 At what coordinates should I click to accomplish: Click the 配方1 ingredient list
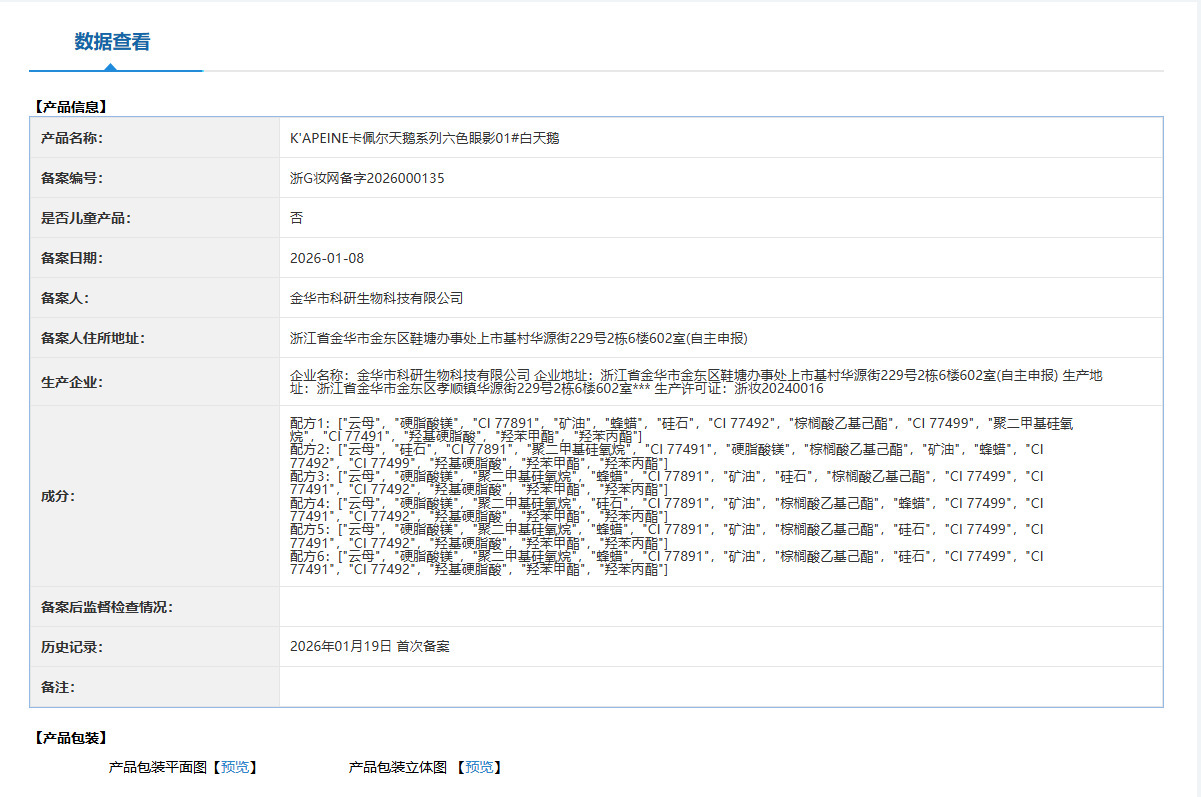(682, 430)
